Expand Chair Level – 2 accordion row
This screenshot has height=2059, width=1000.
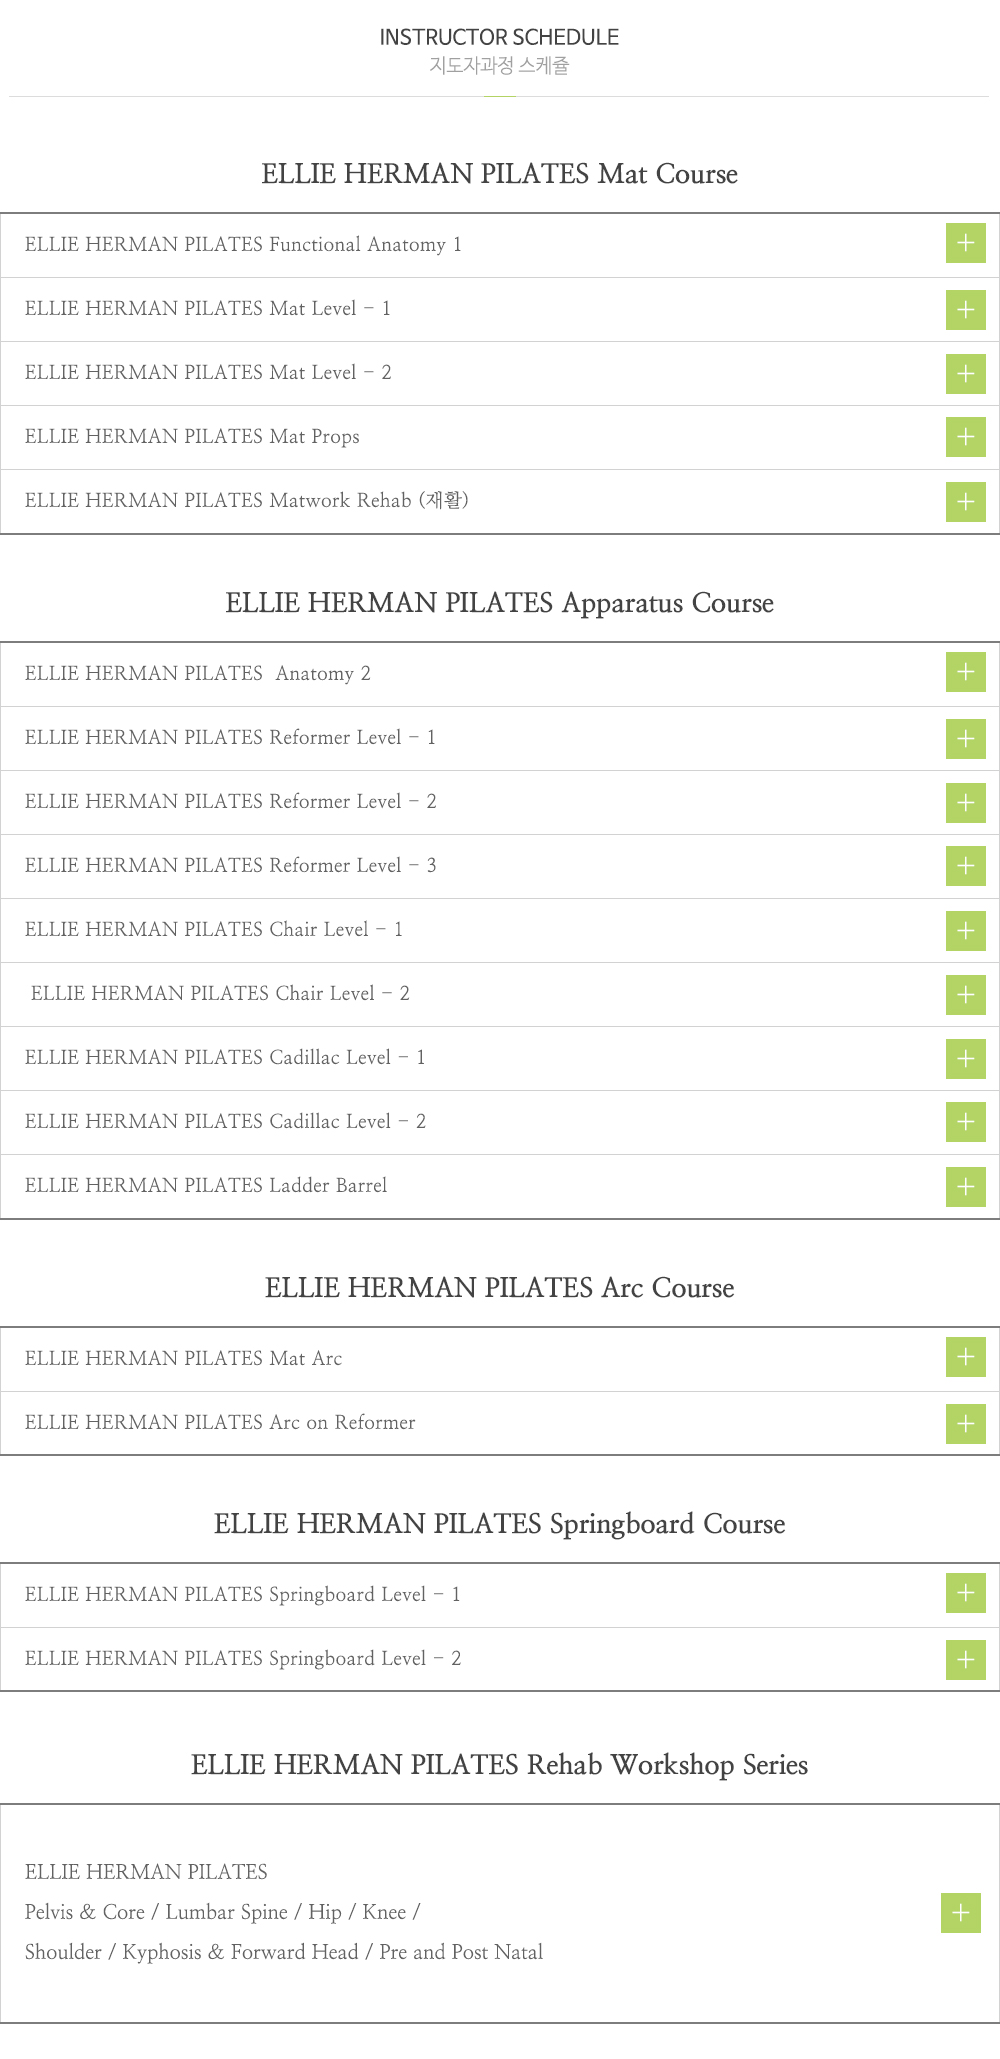coord(500,994)
